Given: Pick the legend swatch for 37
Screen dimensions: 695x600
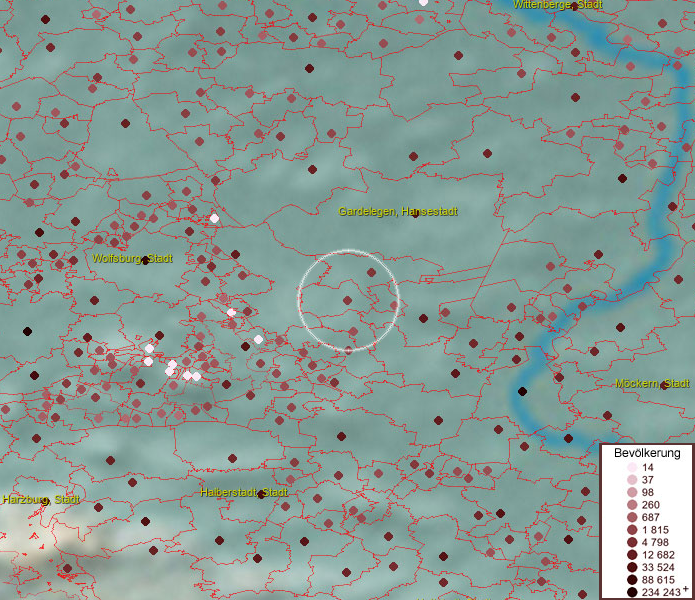Looking at the screenshot, I should [x=633, y=479].
